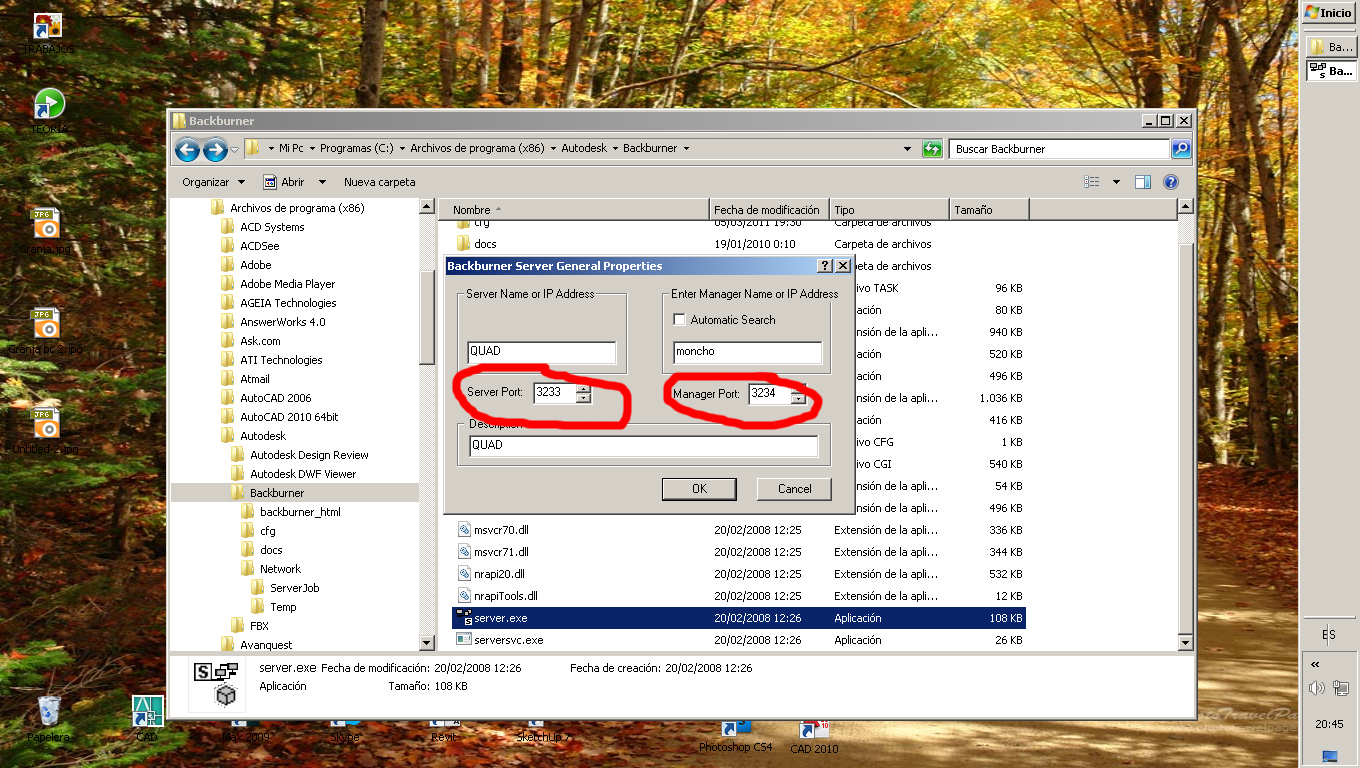Screen dimensions: 1360x768
Task: Select Autodesk DWF Viewer in folder tree
Action: (x=303, y=474)
